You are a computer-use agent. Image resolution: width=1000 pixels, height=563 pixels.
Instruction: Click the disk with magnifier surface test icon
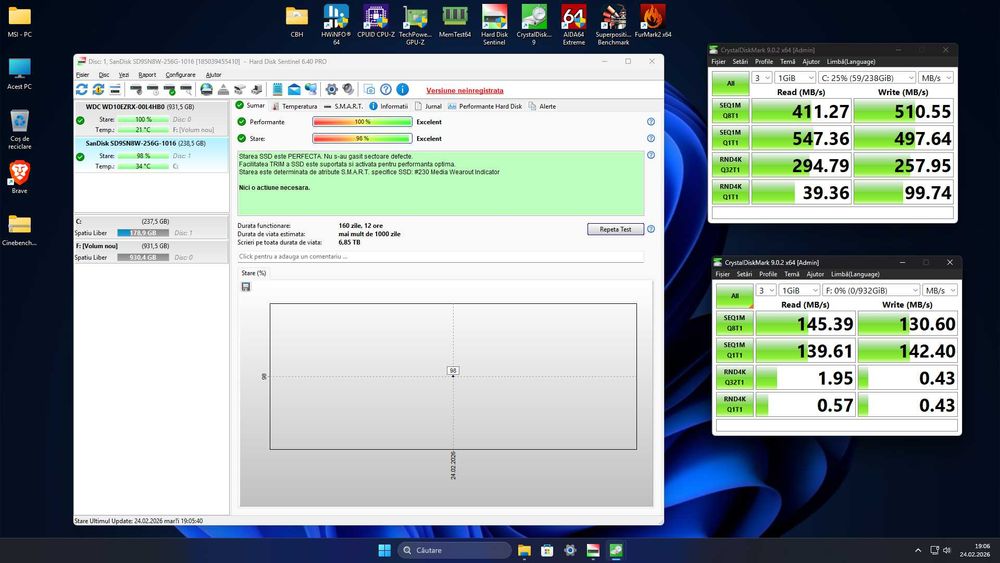(x=186, y=89)
